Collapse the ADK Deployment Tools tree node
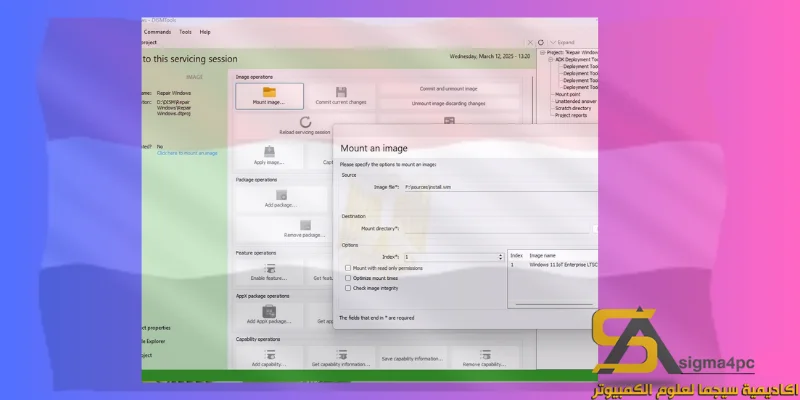 [551, 60]
